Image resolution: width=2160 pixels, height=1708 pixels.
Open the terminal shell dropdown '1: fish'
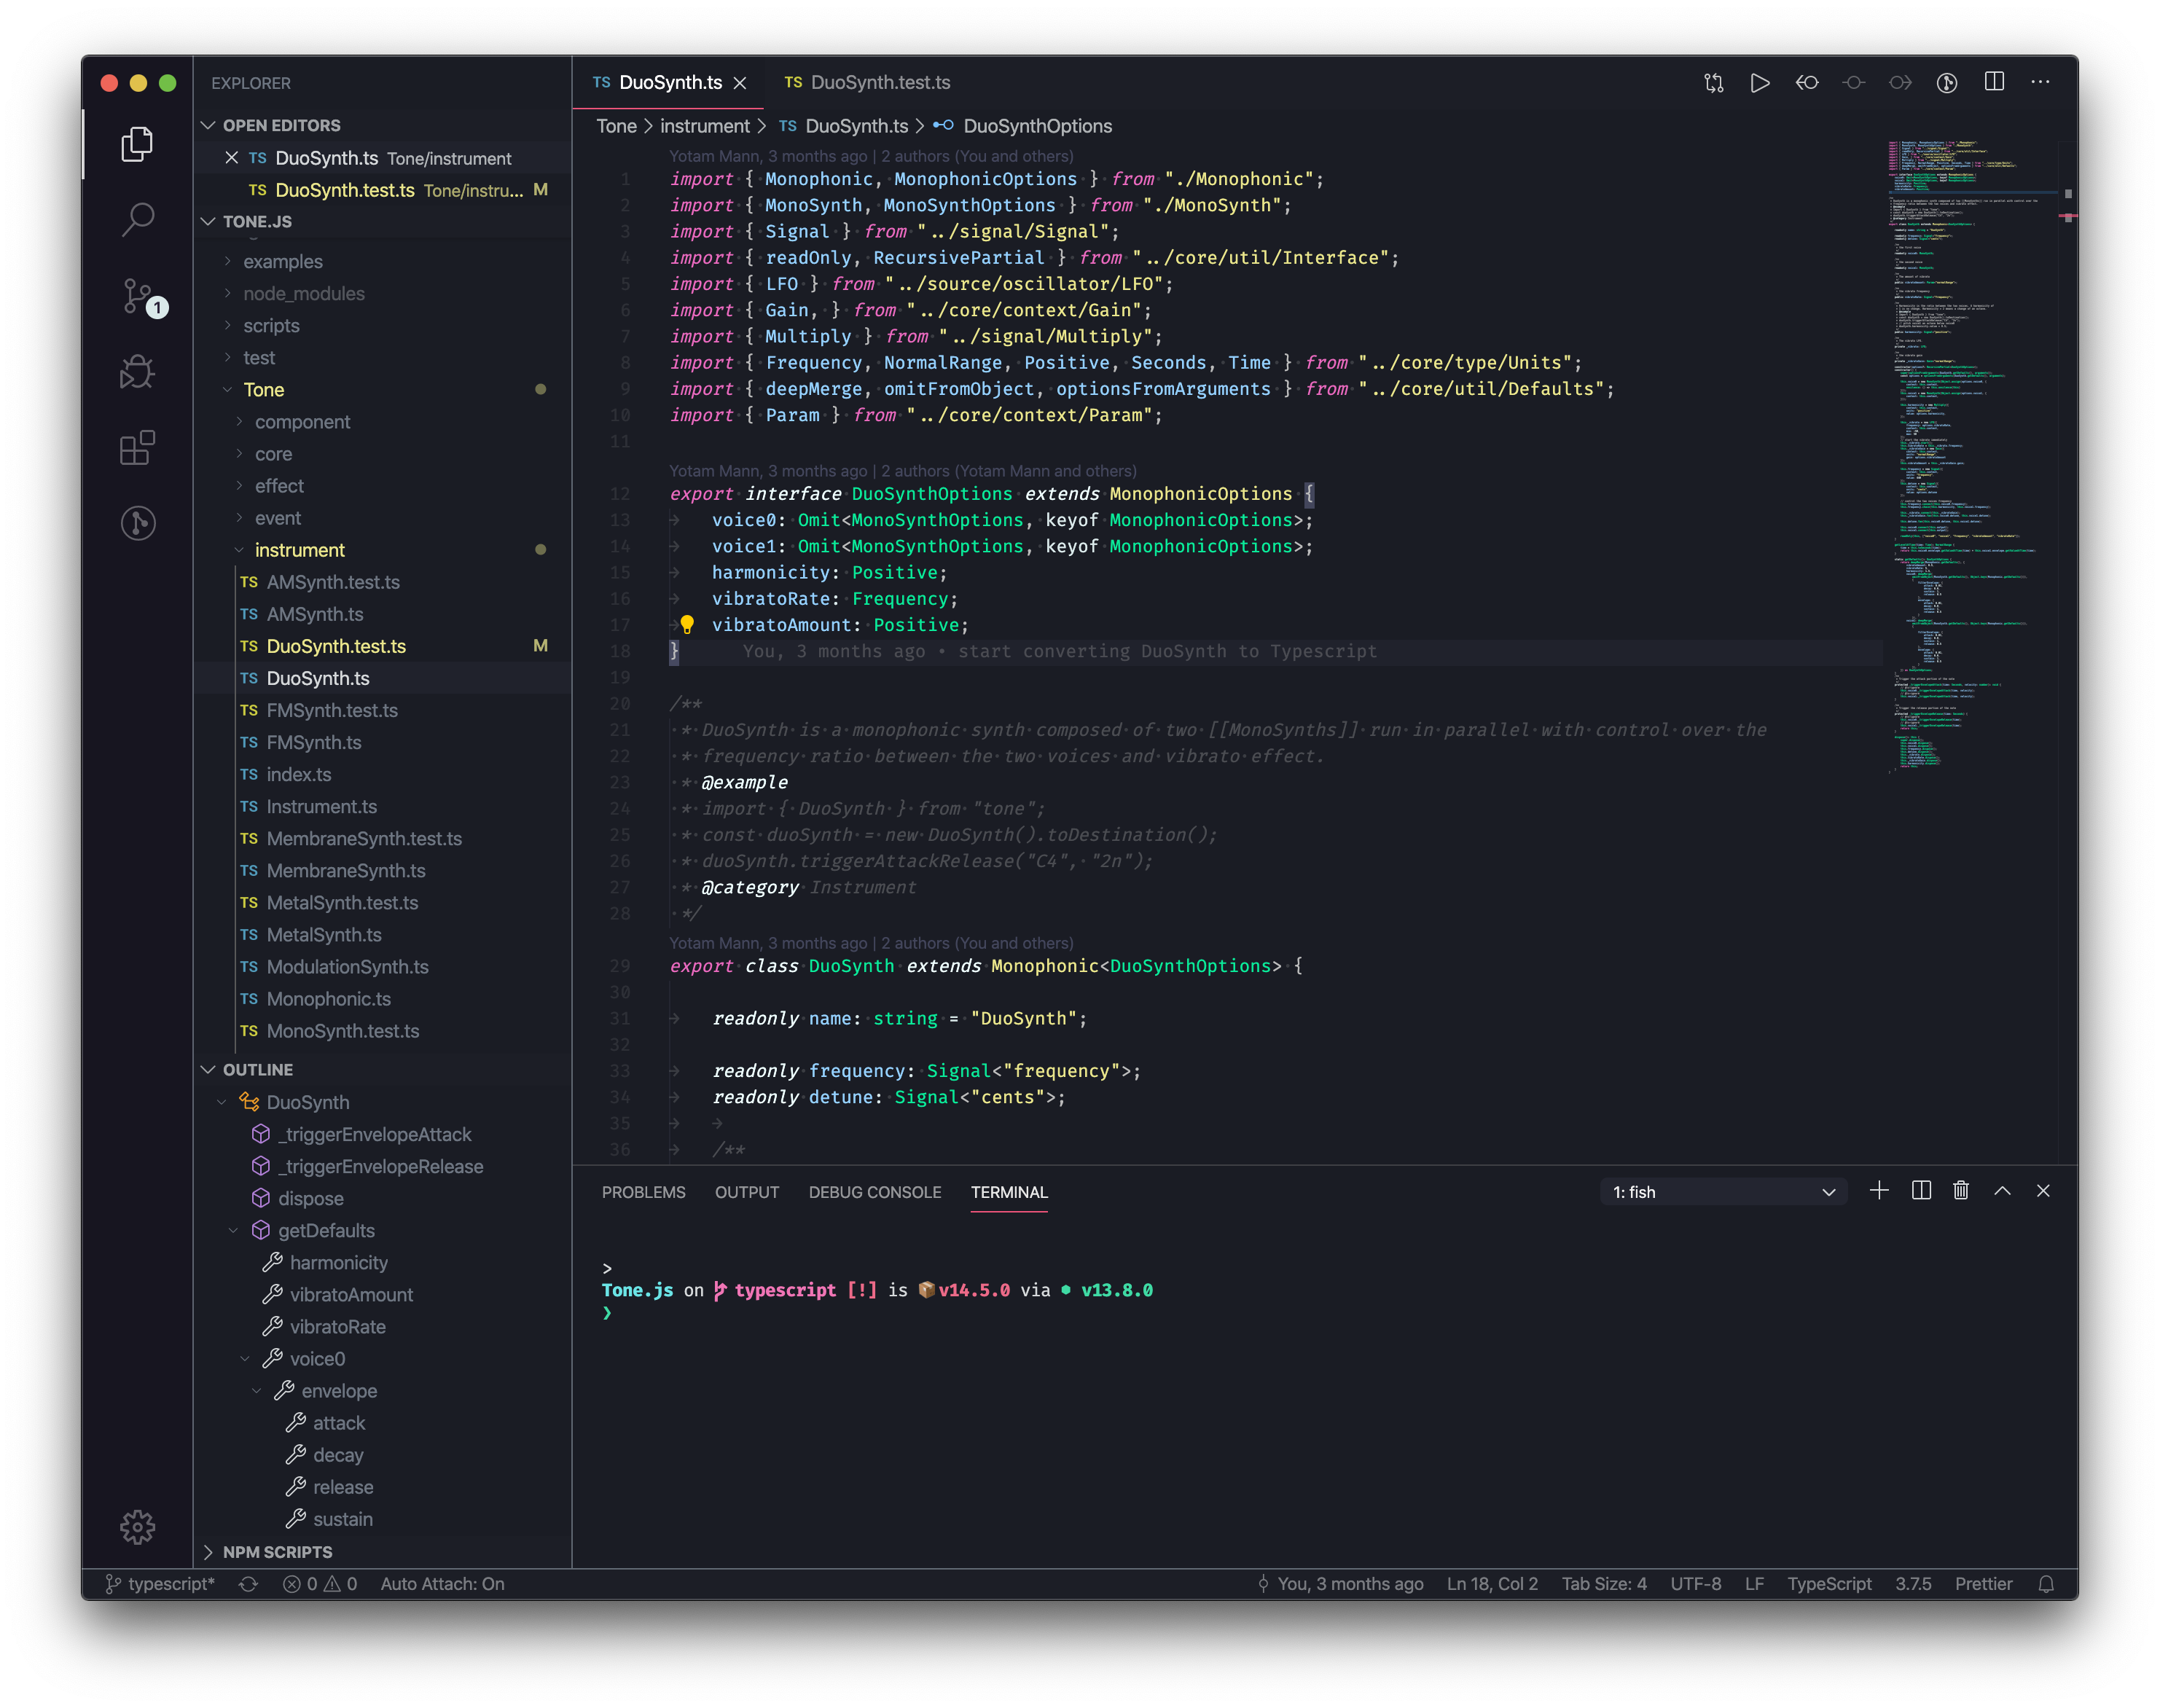pyautogui.click(x=1723, y=1192)
